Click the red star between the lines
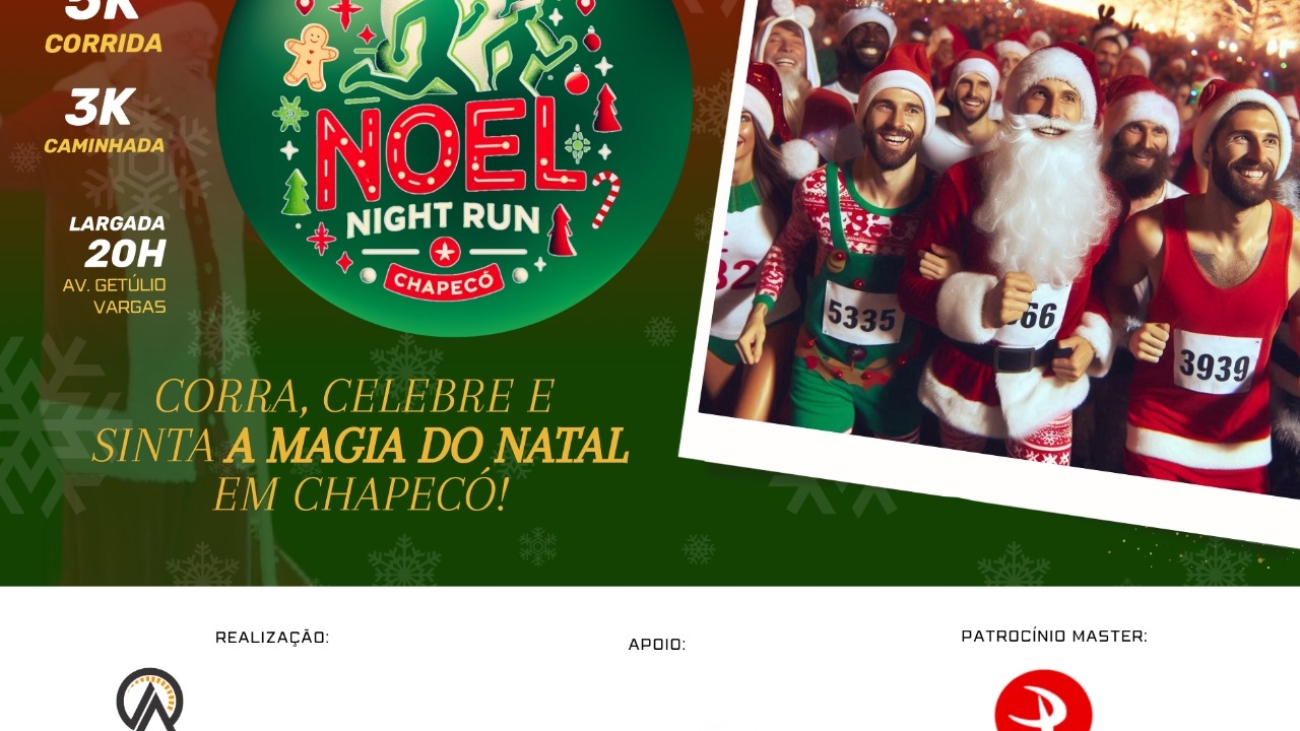Image resolution: width=1300 pixels, height=731 pixels. coord(445,251)
